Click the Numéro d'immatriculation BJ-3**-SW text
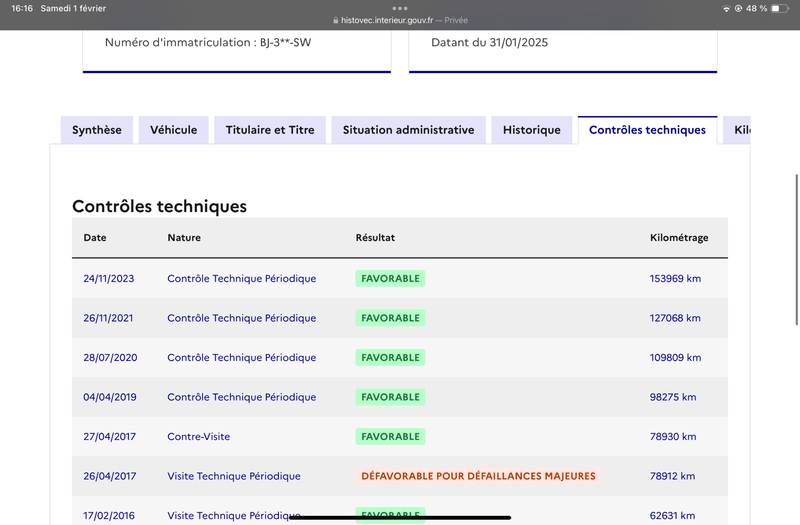Image resolution: width=800 pixels, height=525 pixels. (208, 42)
